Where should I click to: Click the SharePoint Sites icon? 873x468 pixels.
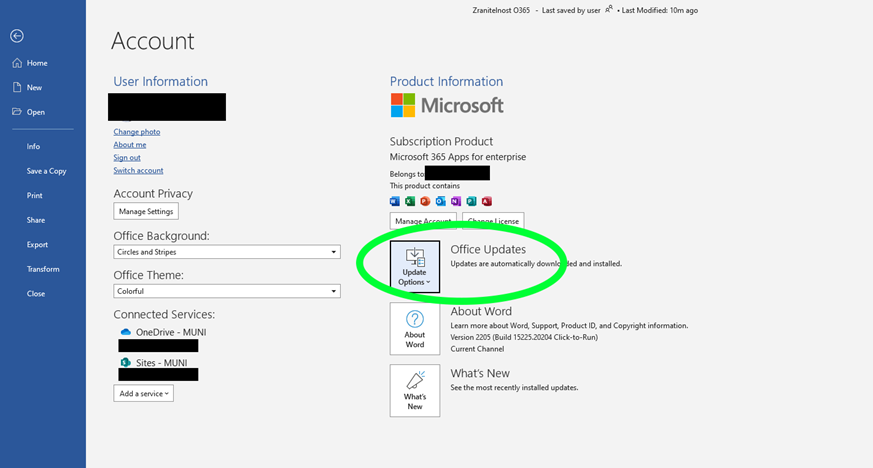pos(125,362)
